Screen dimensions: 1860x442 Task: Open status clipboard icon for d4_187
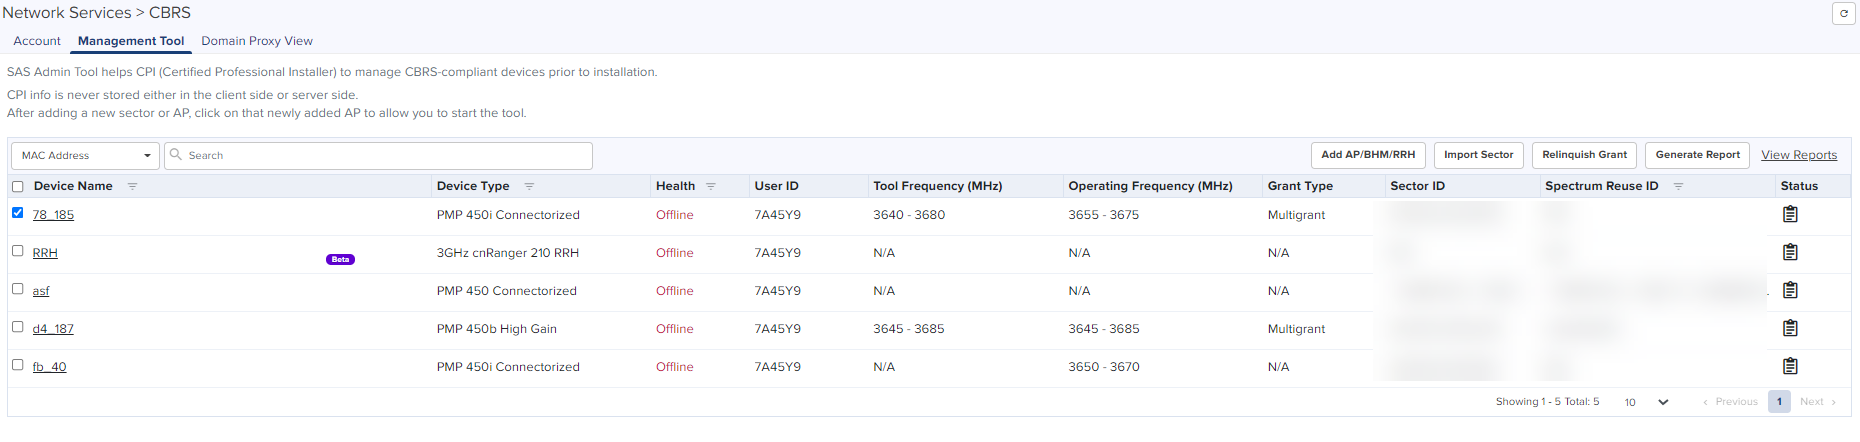tap(1790, 328)
